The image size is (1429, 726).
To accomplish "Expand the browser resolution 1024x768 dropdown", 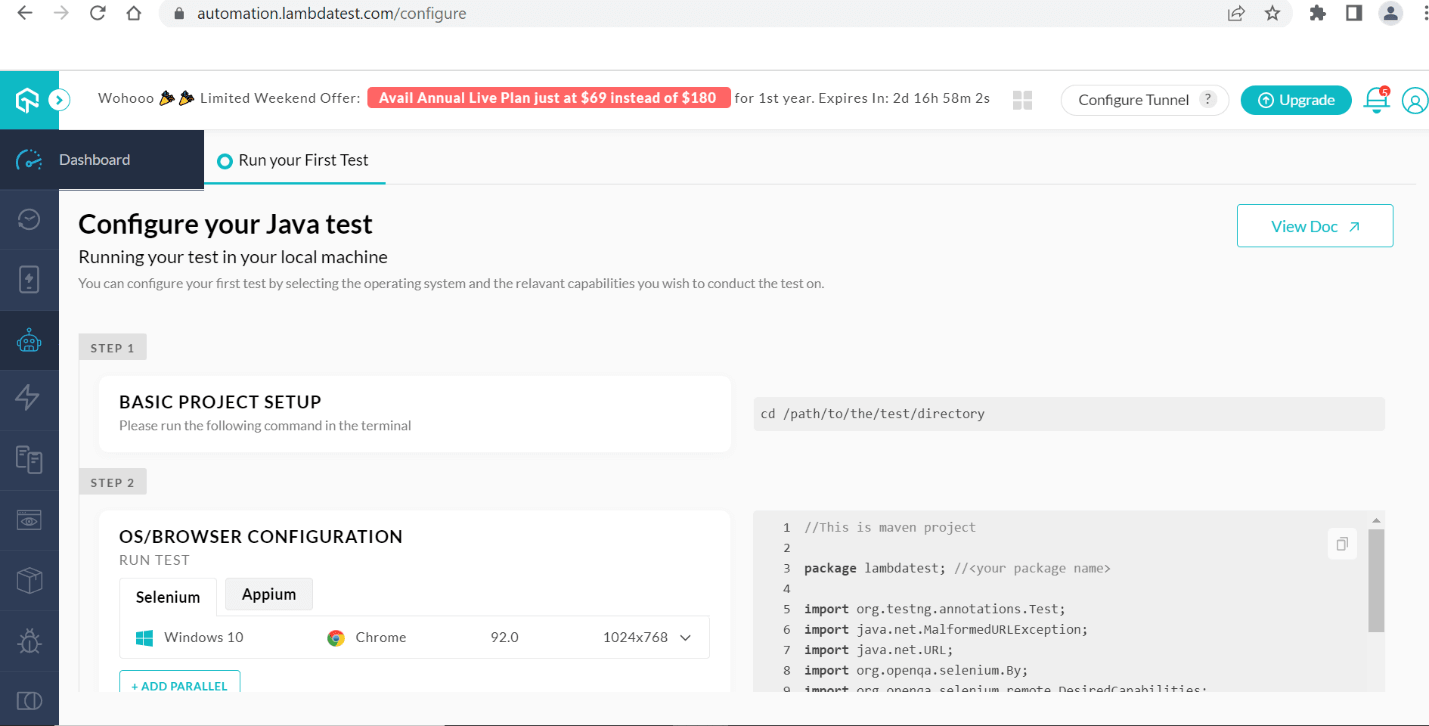I will pos(648,637).
